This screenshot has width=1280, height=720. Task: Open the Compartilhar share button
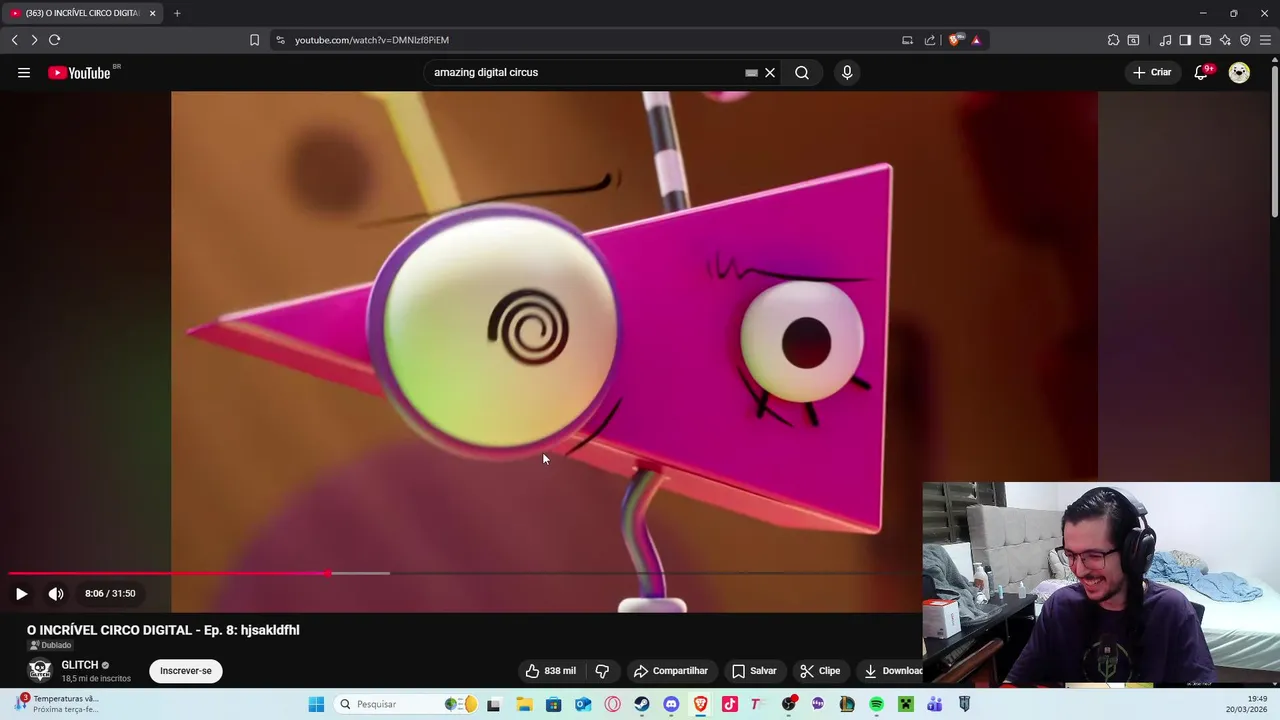[x=671, y=671]
